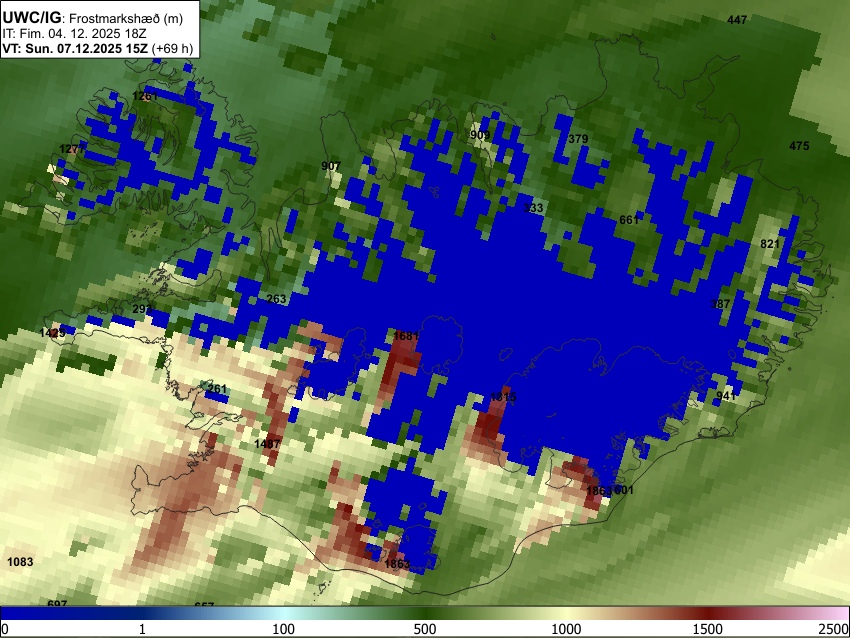850x638 pixels.
Task: Click the map value '821'
Action: tap(770, 244)
